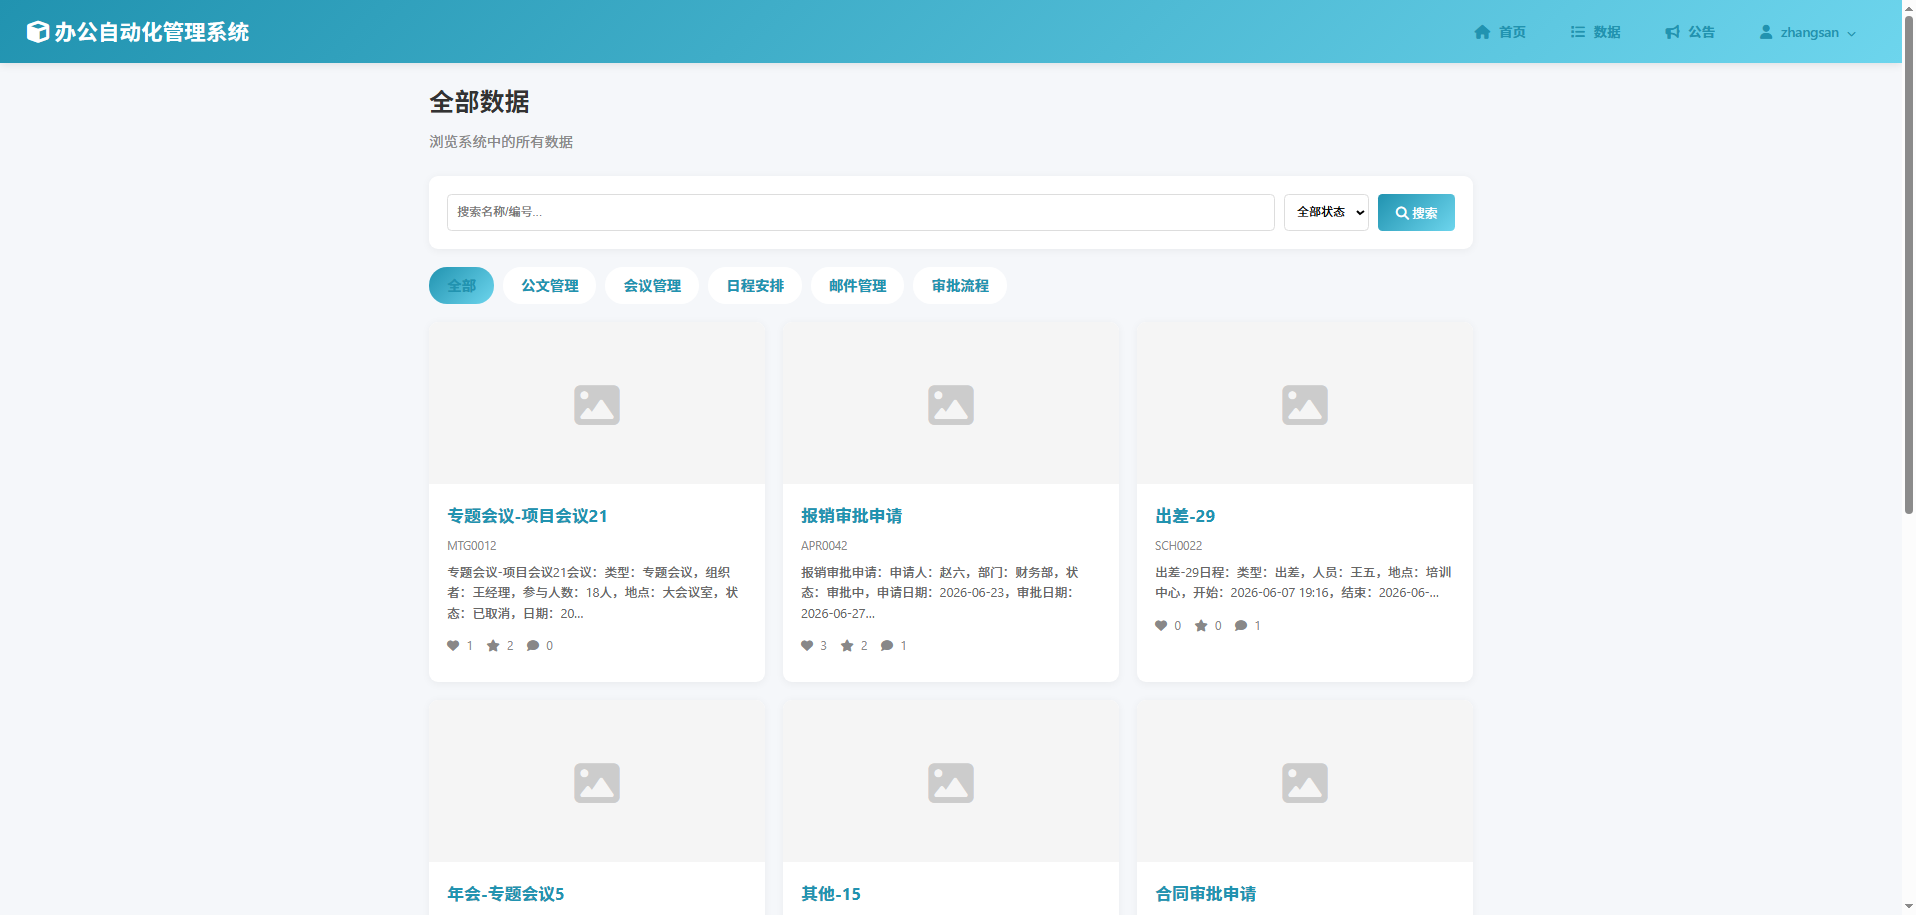Screen dimensions: 1916x915
Task: Open the 专题会议-项目会议21 title link
Action: (x=527, y=516)
